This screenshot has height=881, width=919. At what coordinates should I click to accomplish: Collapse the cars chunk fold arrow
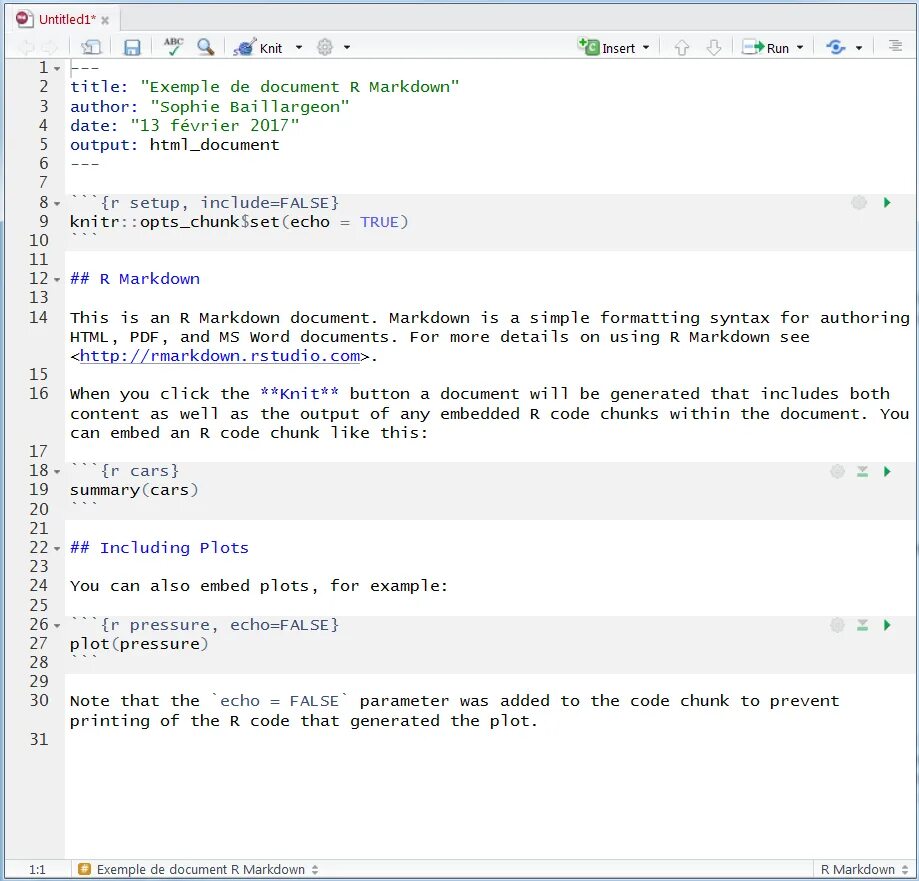click(57, 471)
